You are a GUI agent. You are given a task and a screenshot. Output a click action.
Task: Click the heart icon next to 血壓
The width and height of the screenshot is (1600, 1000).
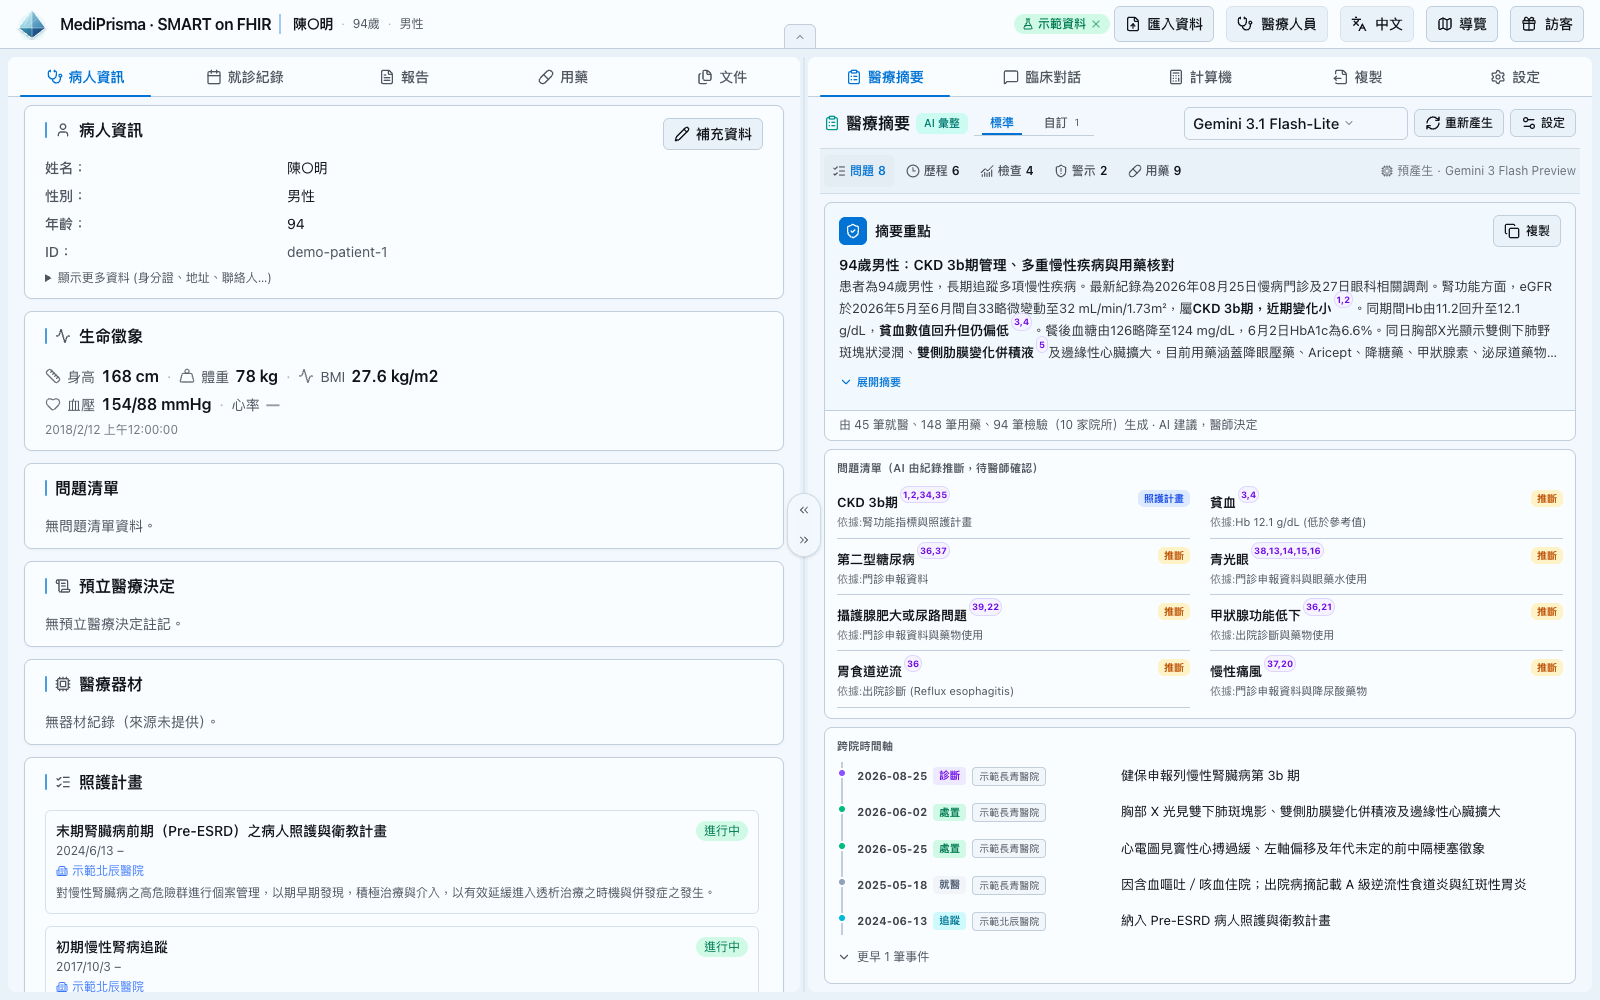pyautogui.click(x=53, y=404)
